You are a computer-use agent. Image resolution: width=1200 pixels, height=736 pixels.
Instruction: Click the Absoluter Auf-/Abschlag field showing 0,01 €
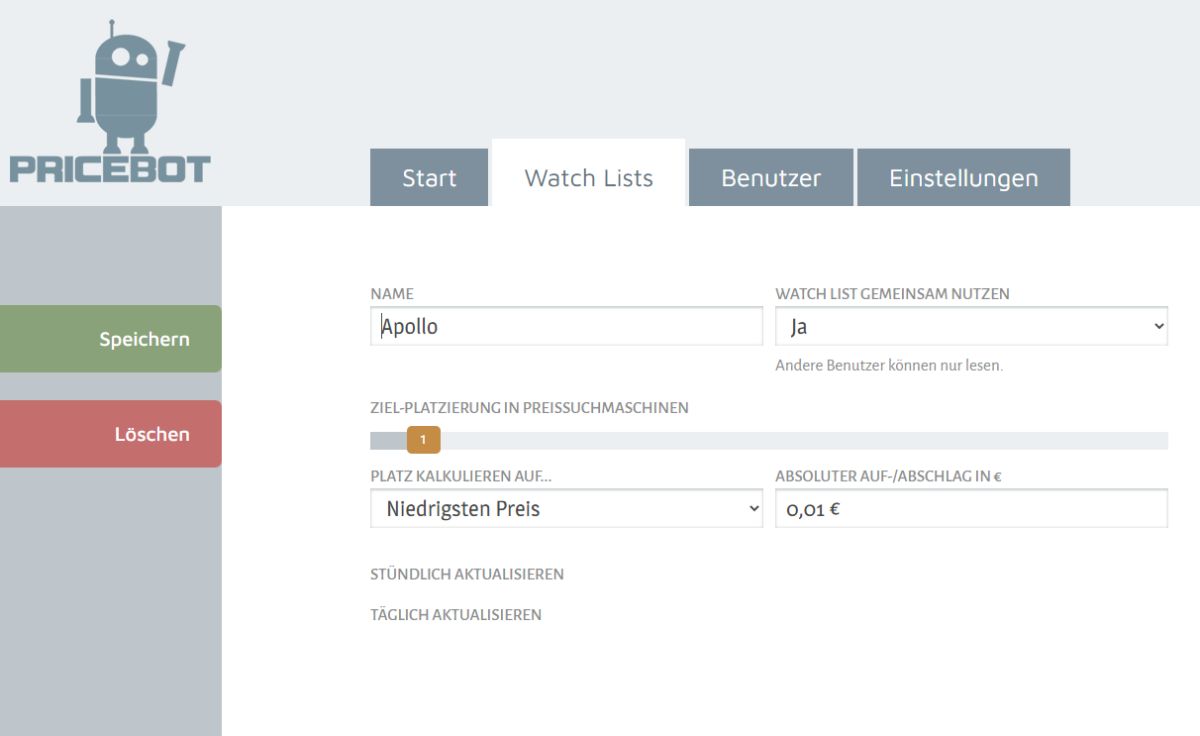click(971, 509)
